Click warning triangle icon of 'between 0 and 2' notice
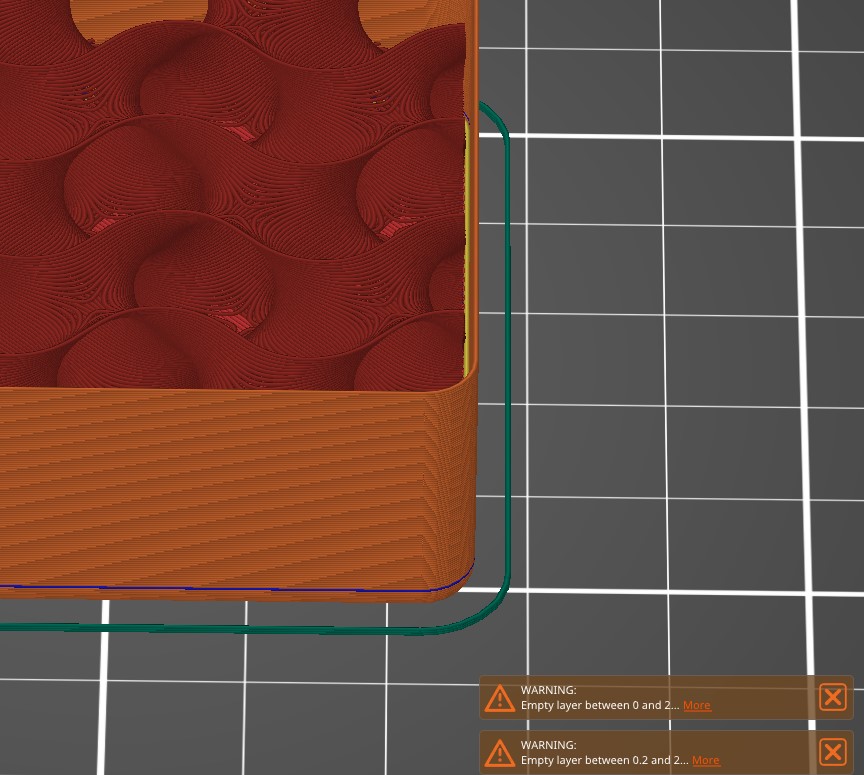Image resolution: width=864 pixels, height=775 pixels. 500,698
